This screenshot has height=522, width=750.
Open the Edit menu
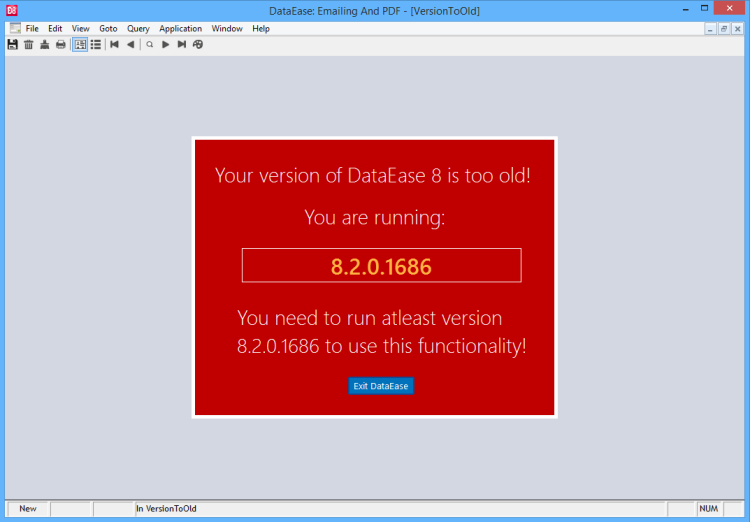55,29
